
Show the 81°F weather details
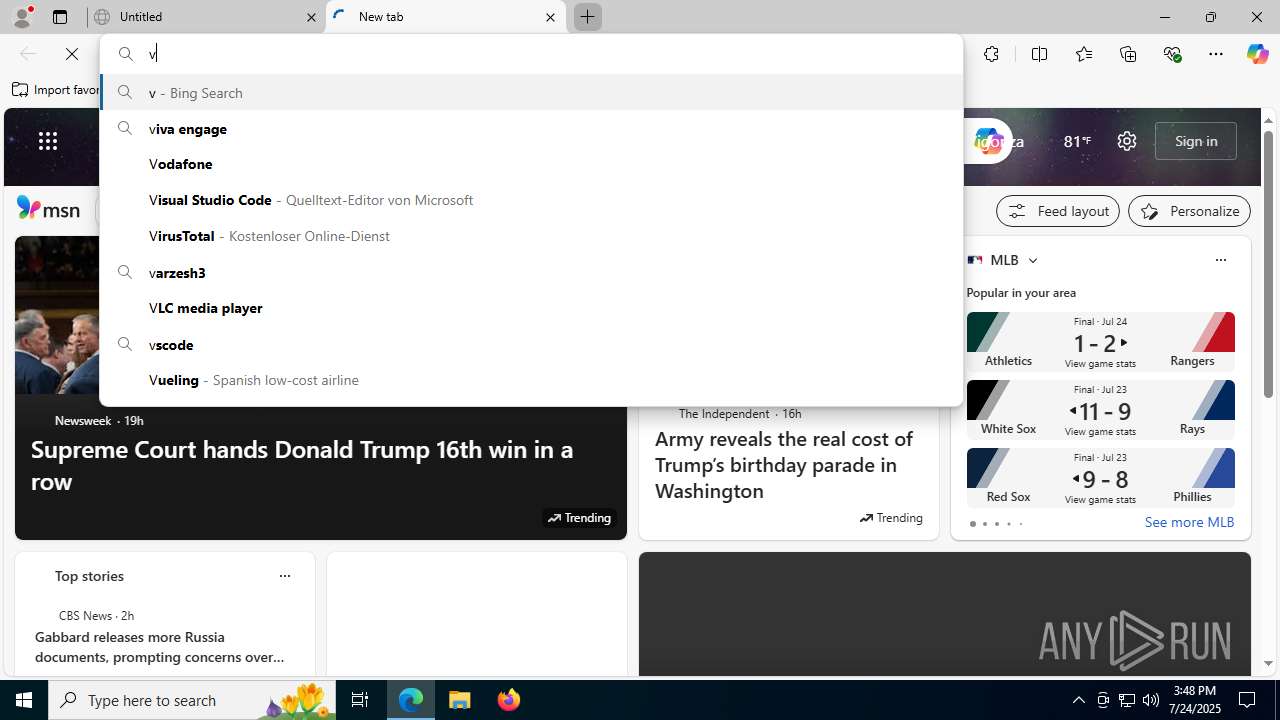[1077, 141]
